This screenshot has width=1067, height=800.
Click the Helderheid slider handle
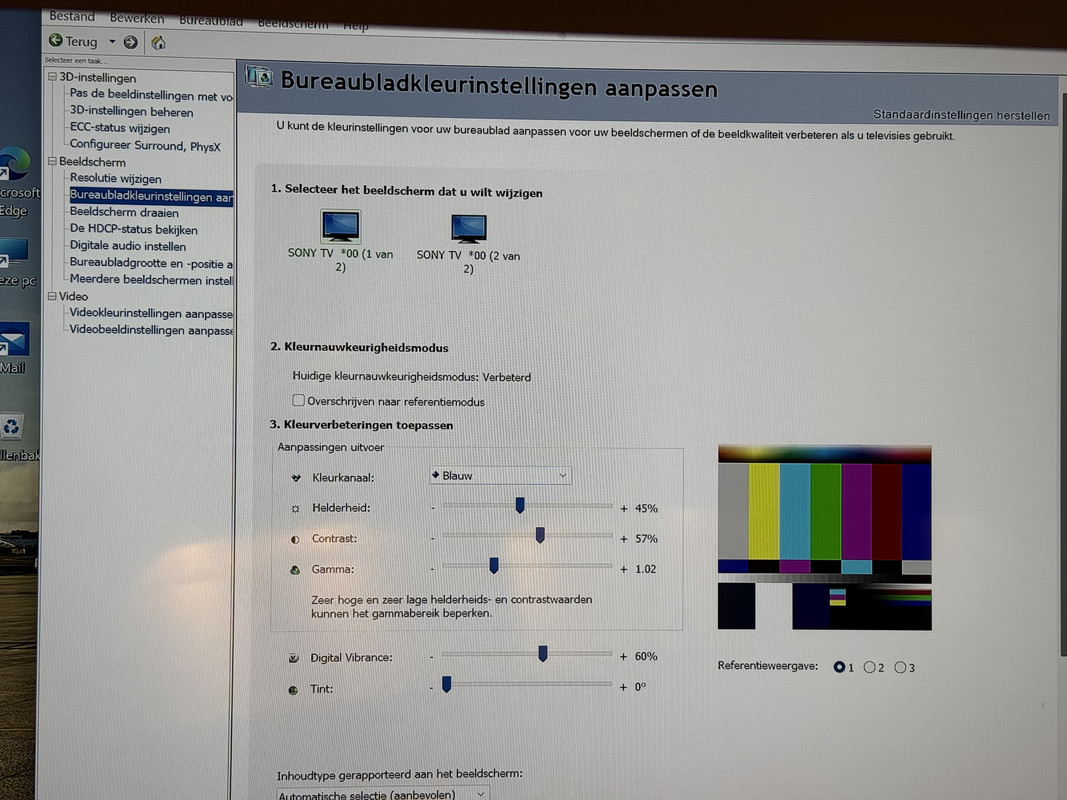point(520,505)
